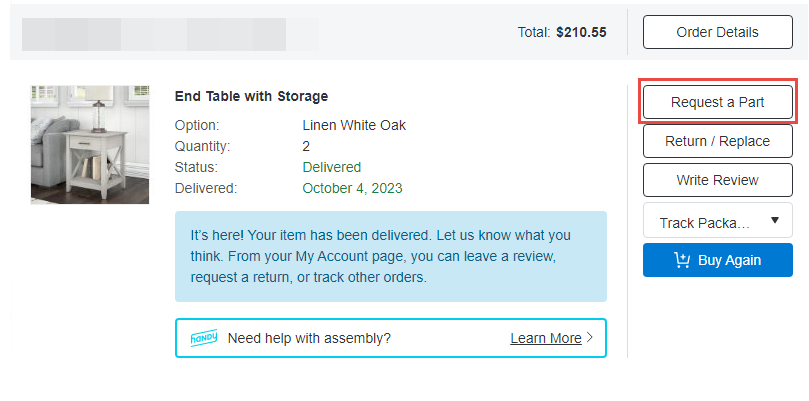Open the Learn More assembly link
Viewport: 809px width, 401px height.
[x=545, y=338]
